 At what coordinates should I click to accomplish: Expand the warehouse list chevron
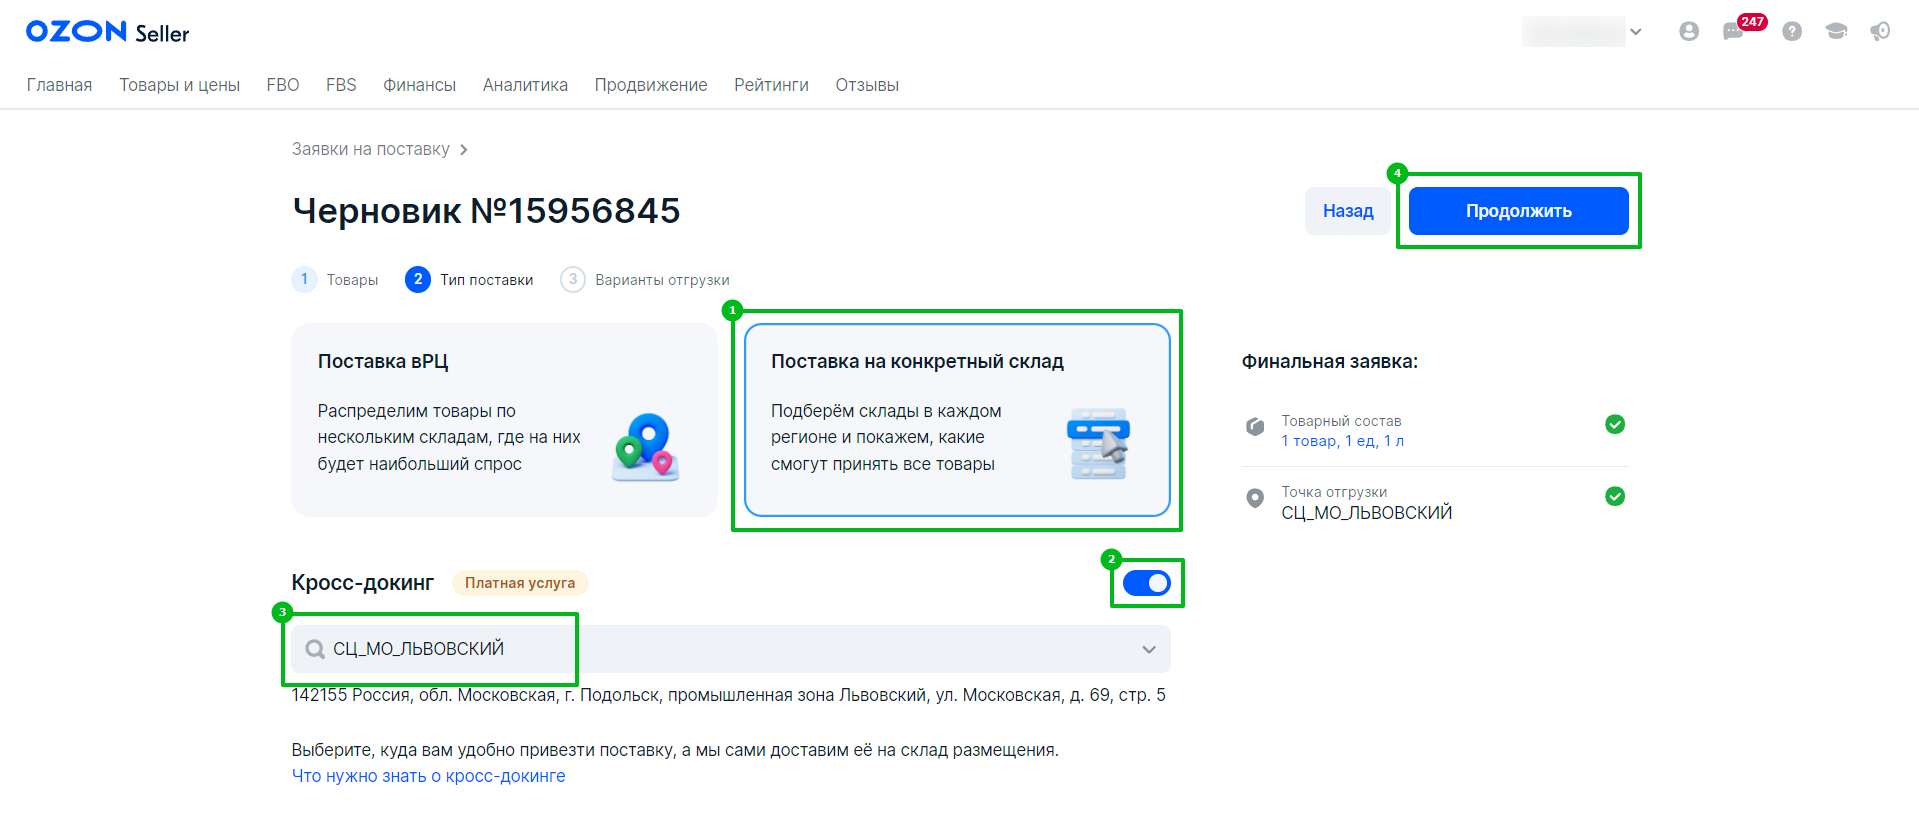1149,649
